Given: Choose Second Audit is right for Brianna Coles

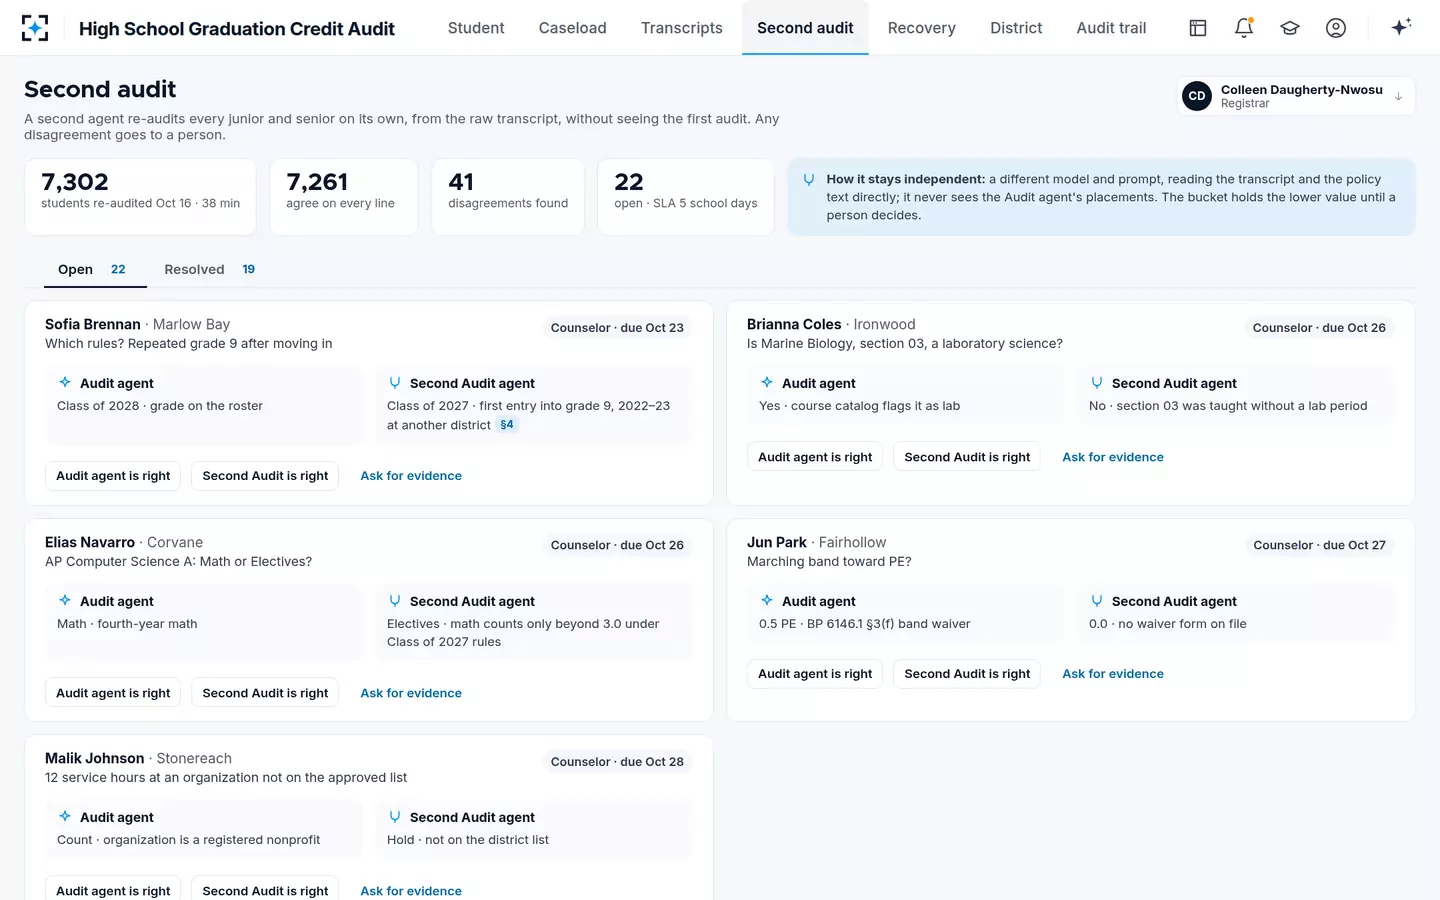Looking at the screenshot, I should 967,457.
